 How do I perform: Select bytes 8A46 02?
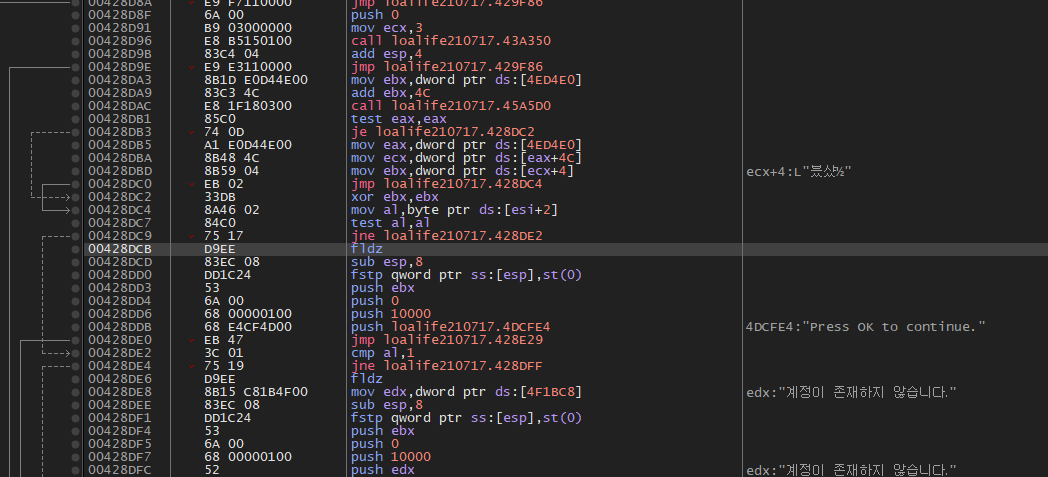pos(232,210)
